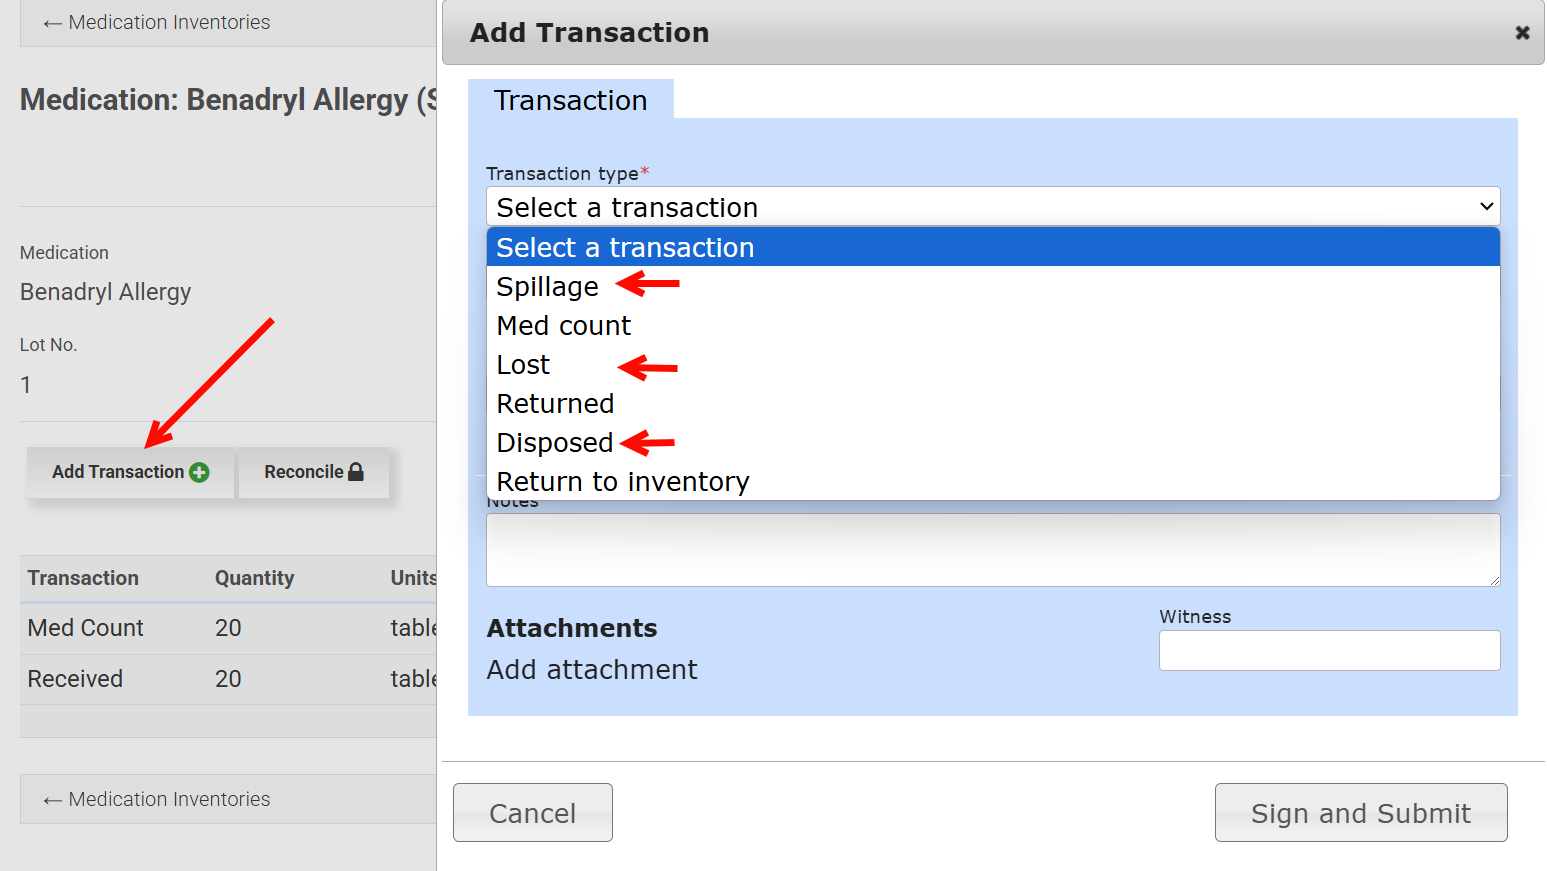
Task: Click the Transaction column header
Action: click(x=83, y=578)
